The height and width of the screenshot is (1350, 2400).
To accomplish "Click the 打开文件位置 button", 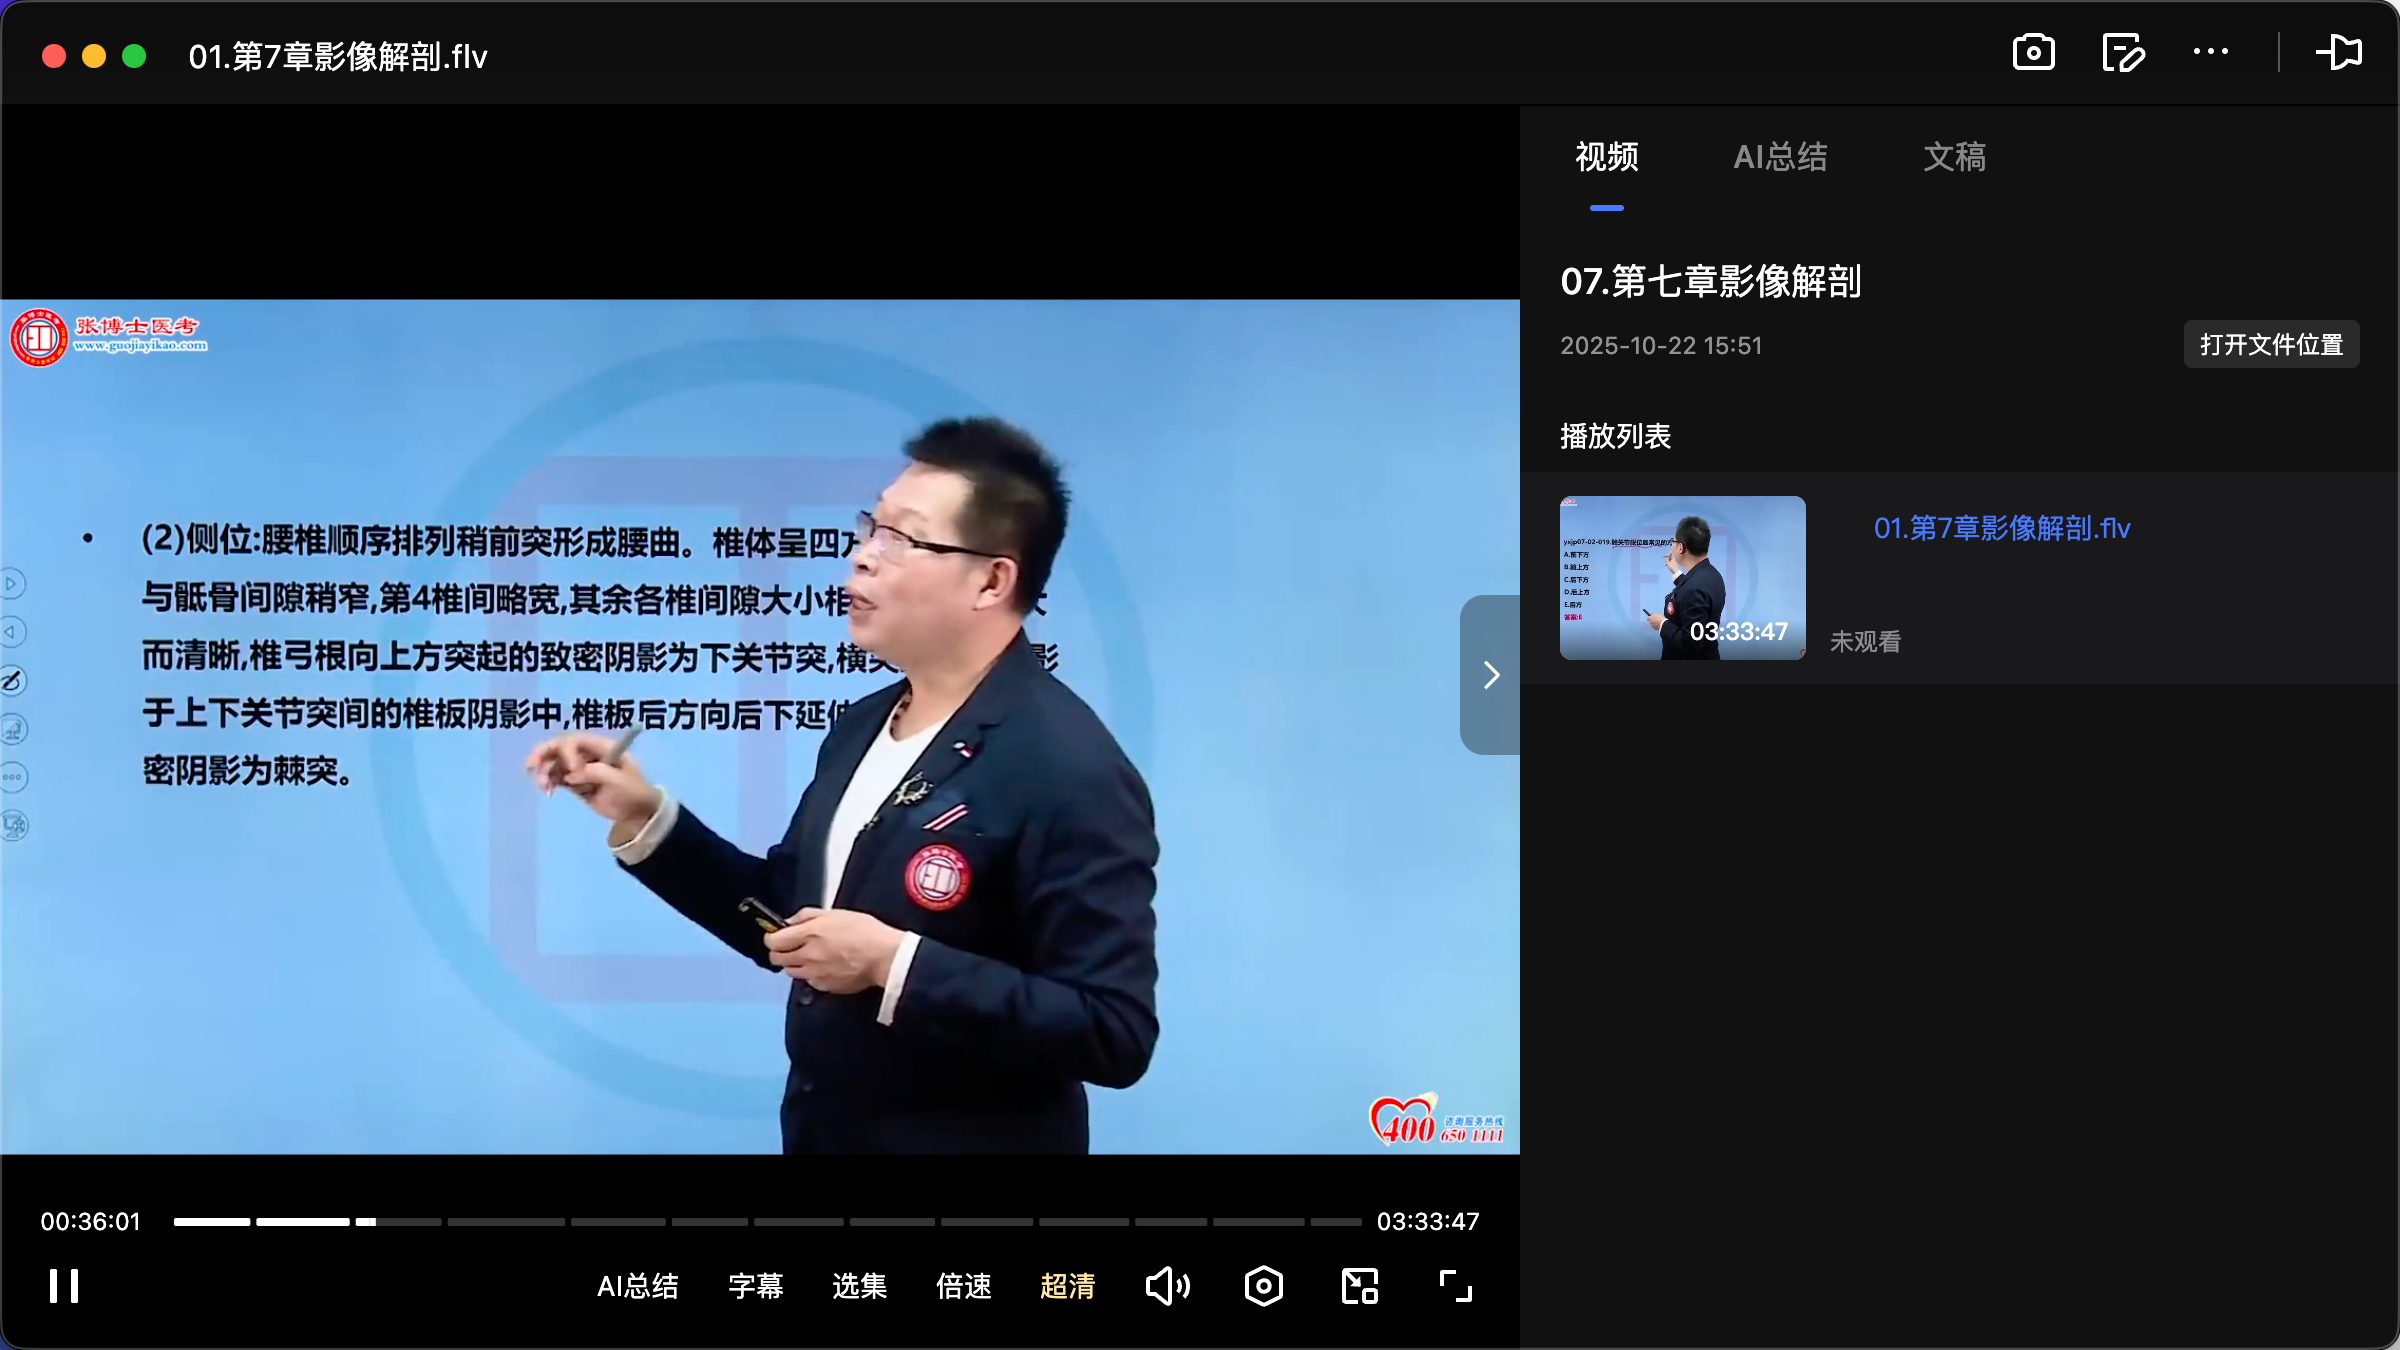I will (x=2271, y=344).
